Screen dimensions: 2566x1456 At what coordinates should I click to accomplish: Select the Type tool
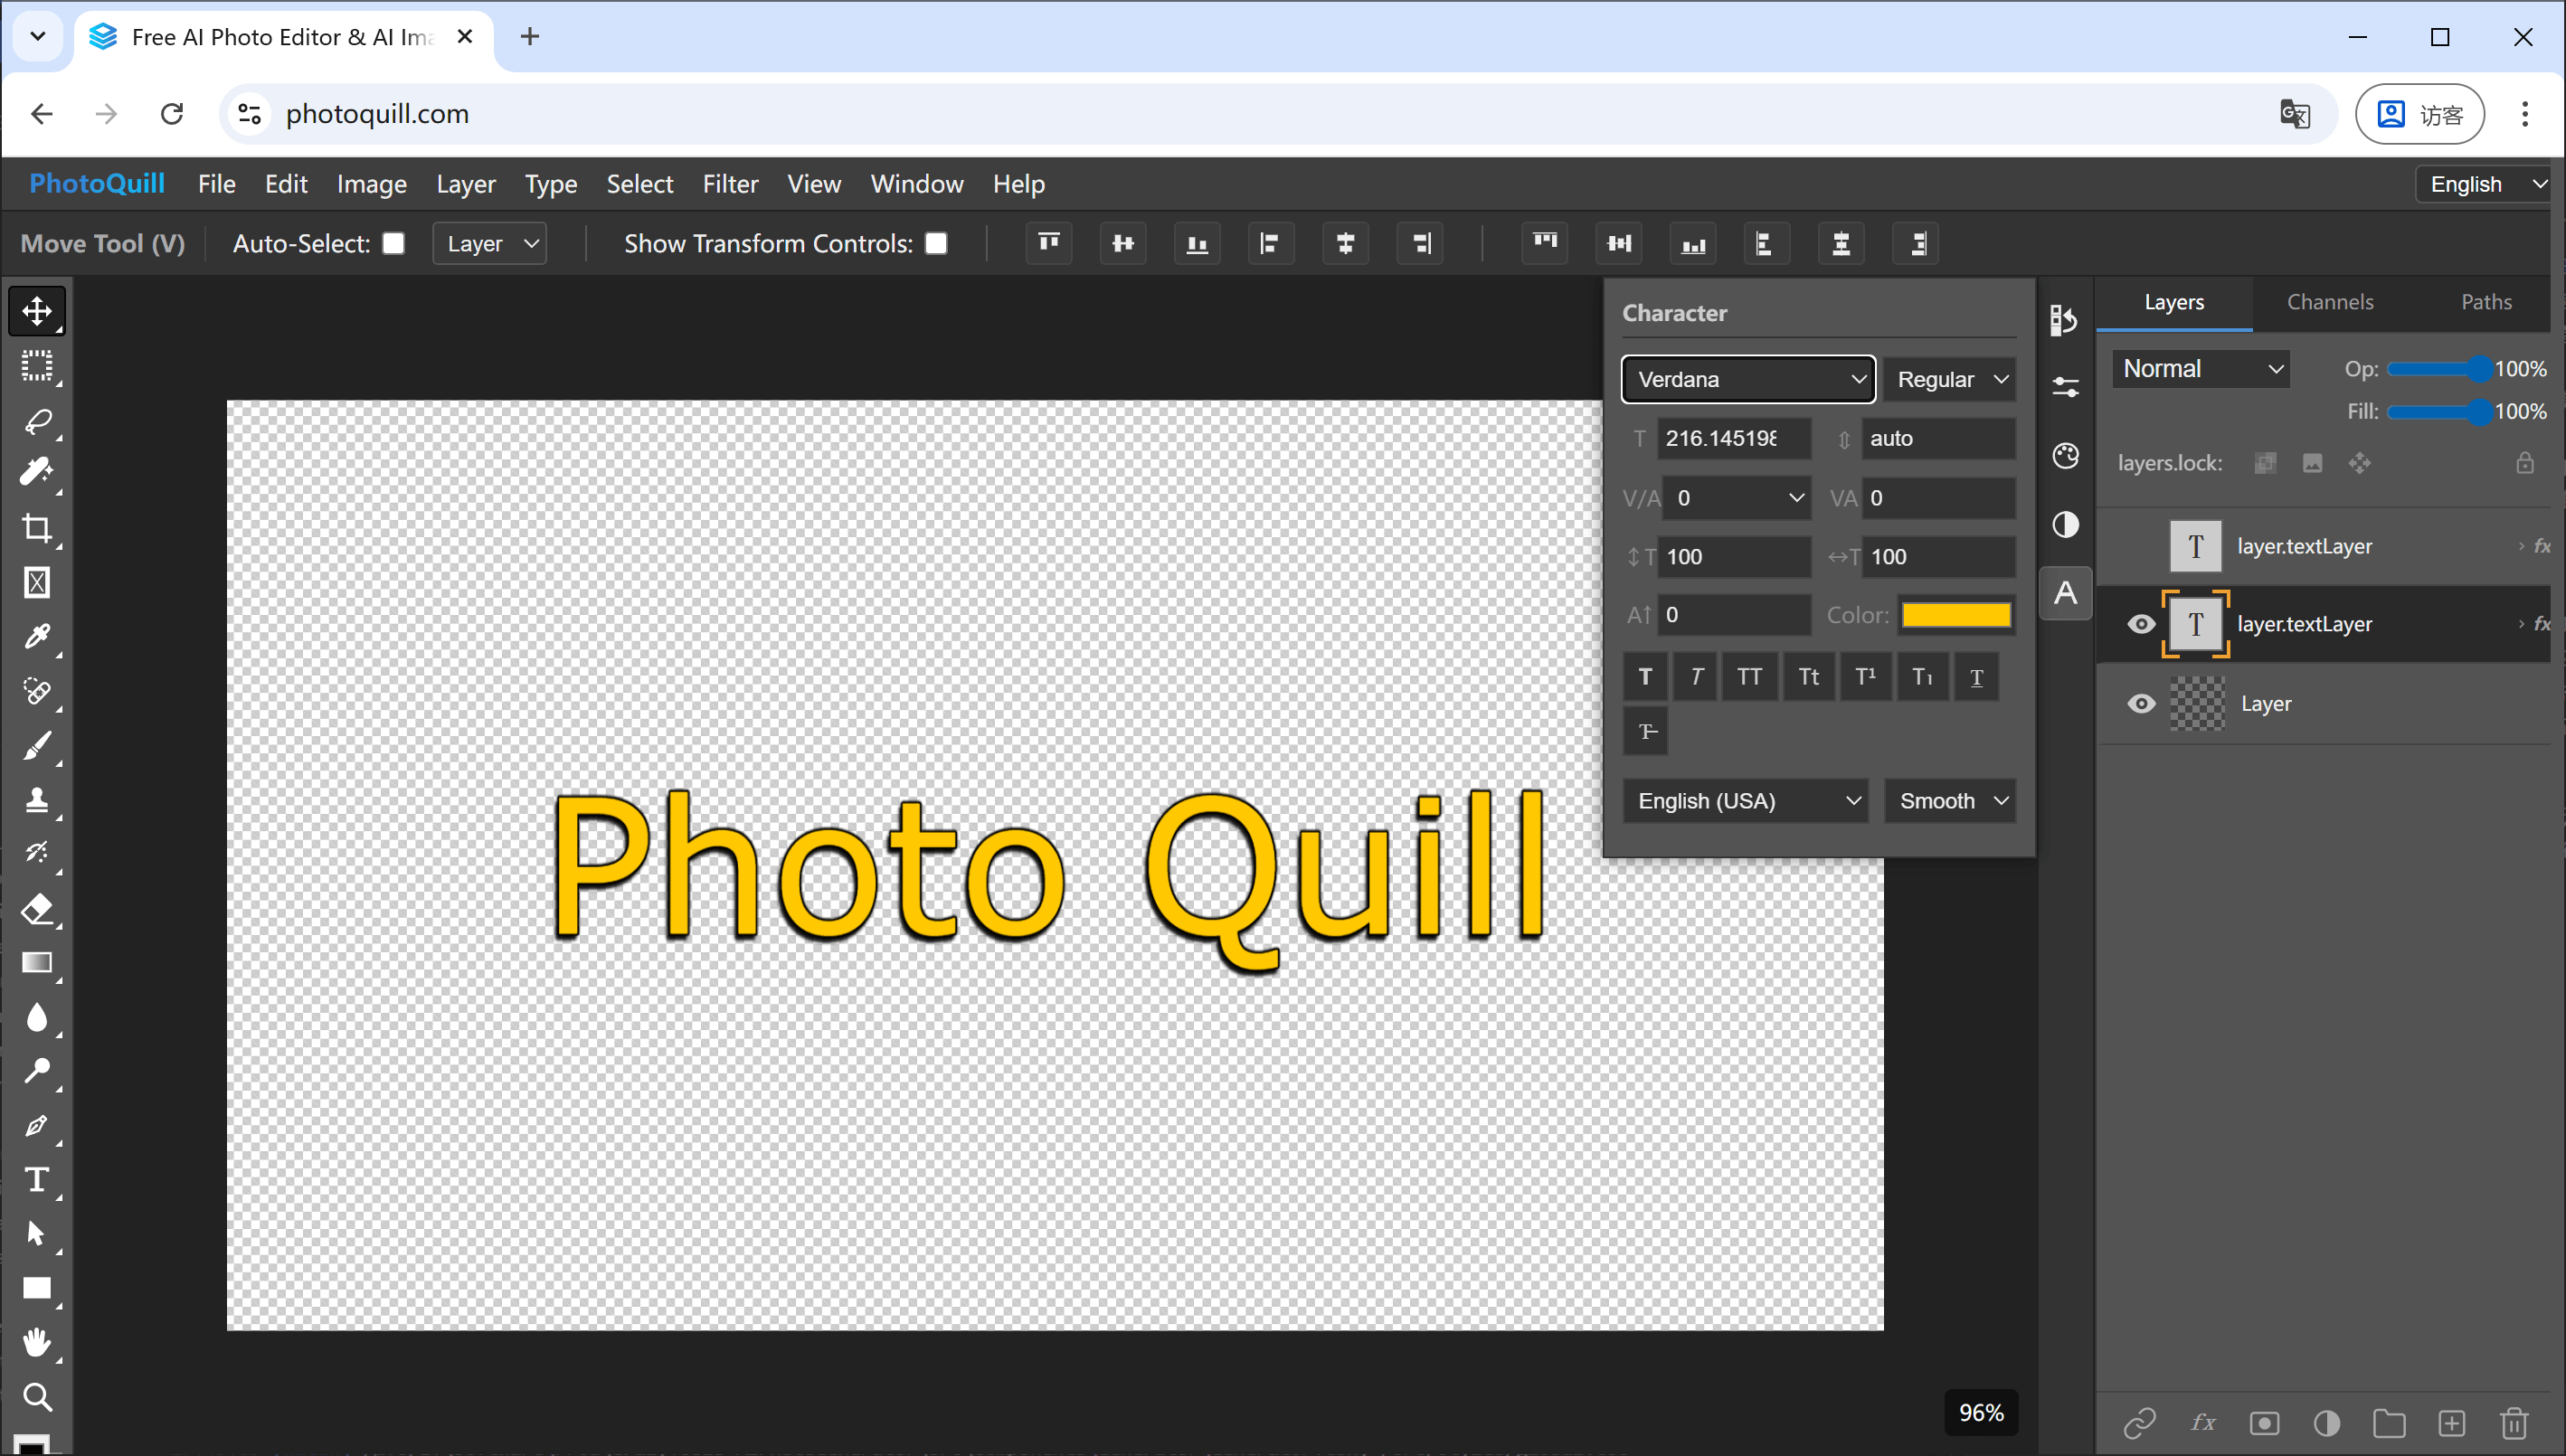coord(37,1179)
